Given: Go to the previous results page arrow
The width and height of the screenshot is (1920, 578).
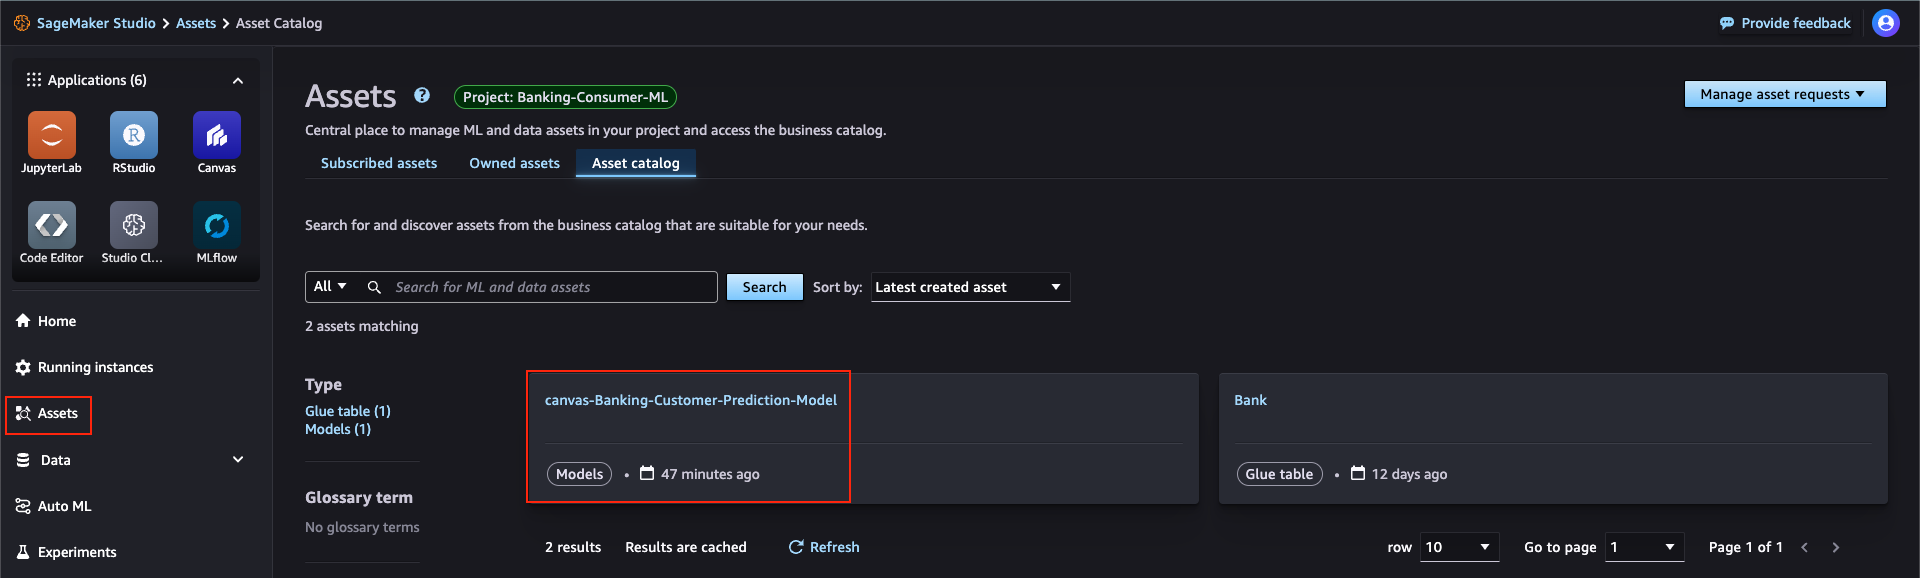Looking at the screenshot, I should click(1805, 547).
